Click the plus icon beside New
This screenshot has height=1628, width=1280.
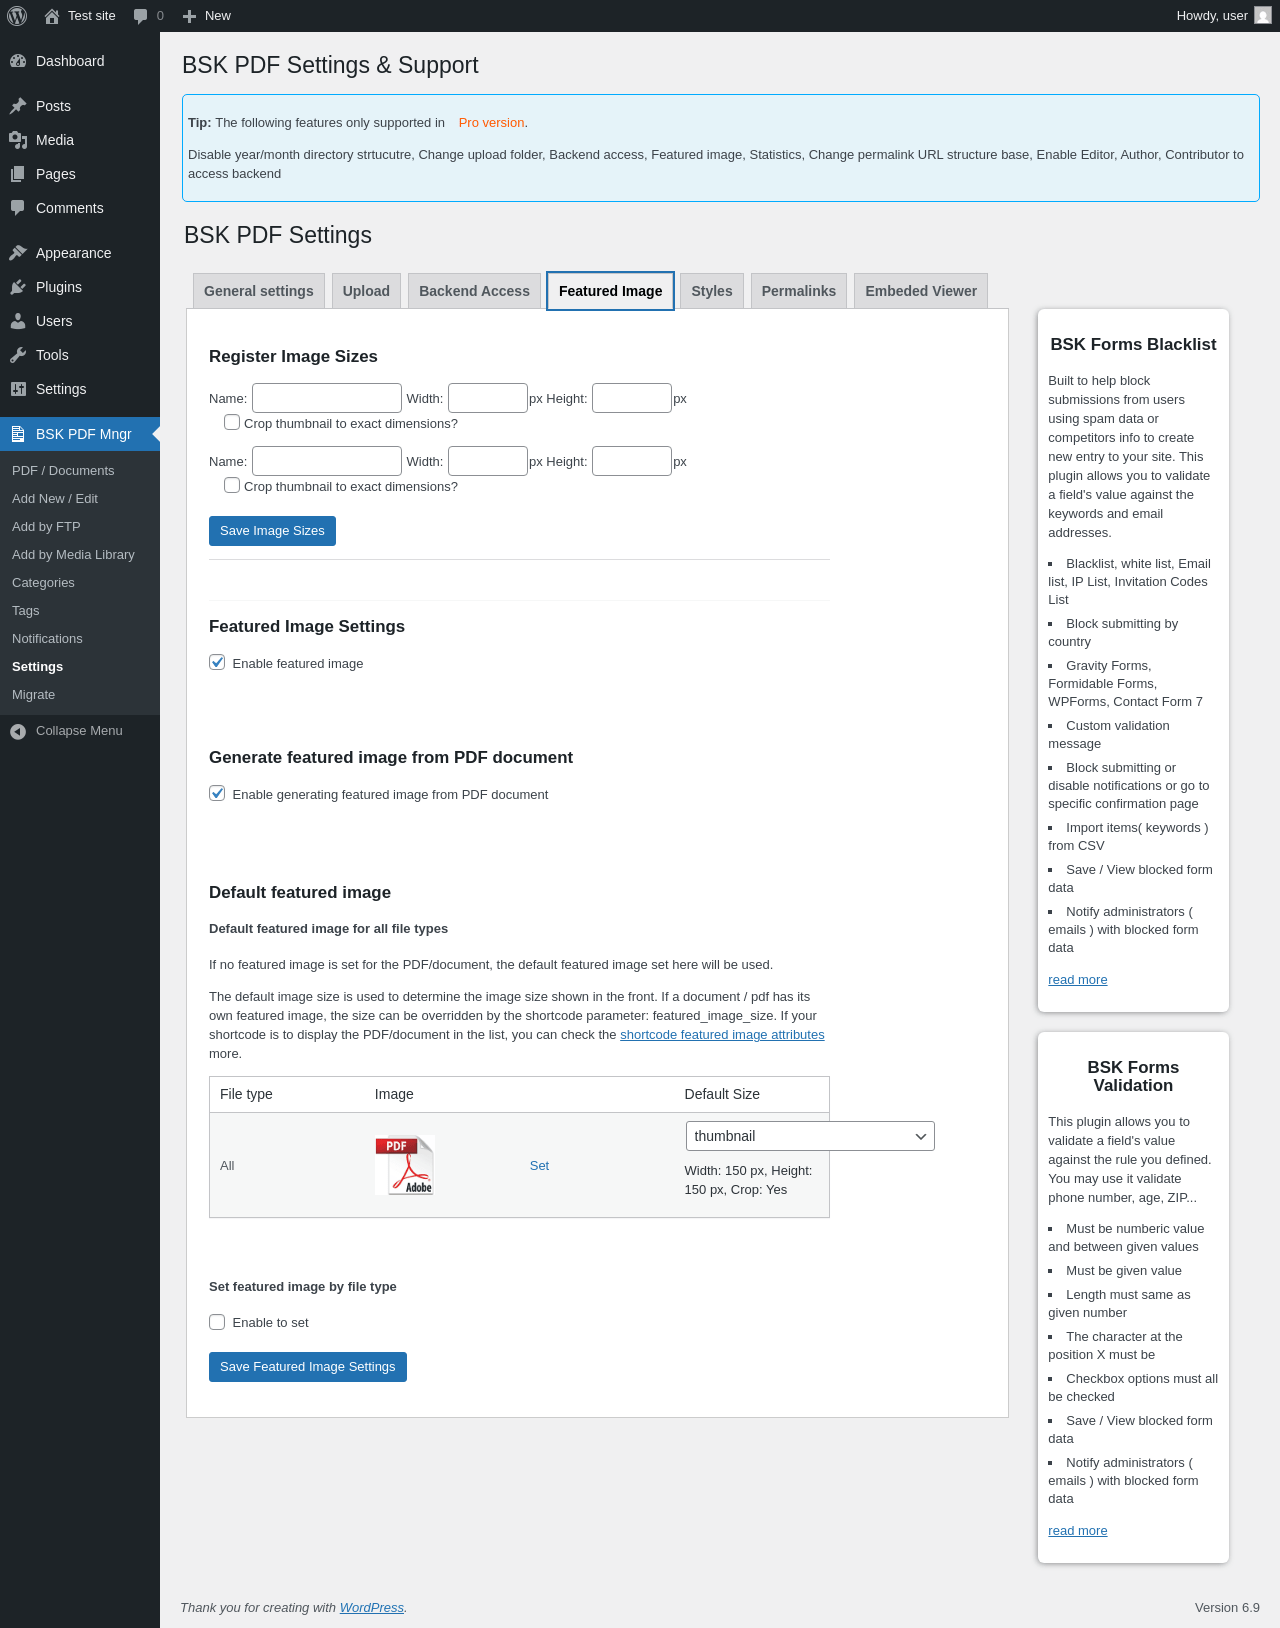coord(189,16)
